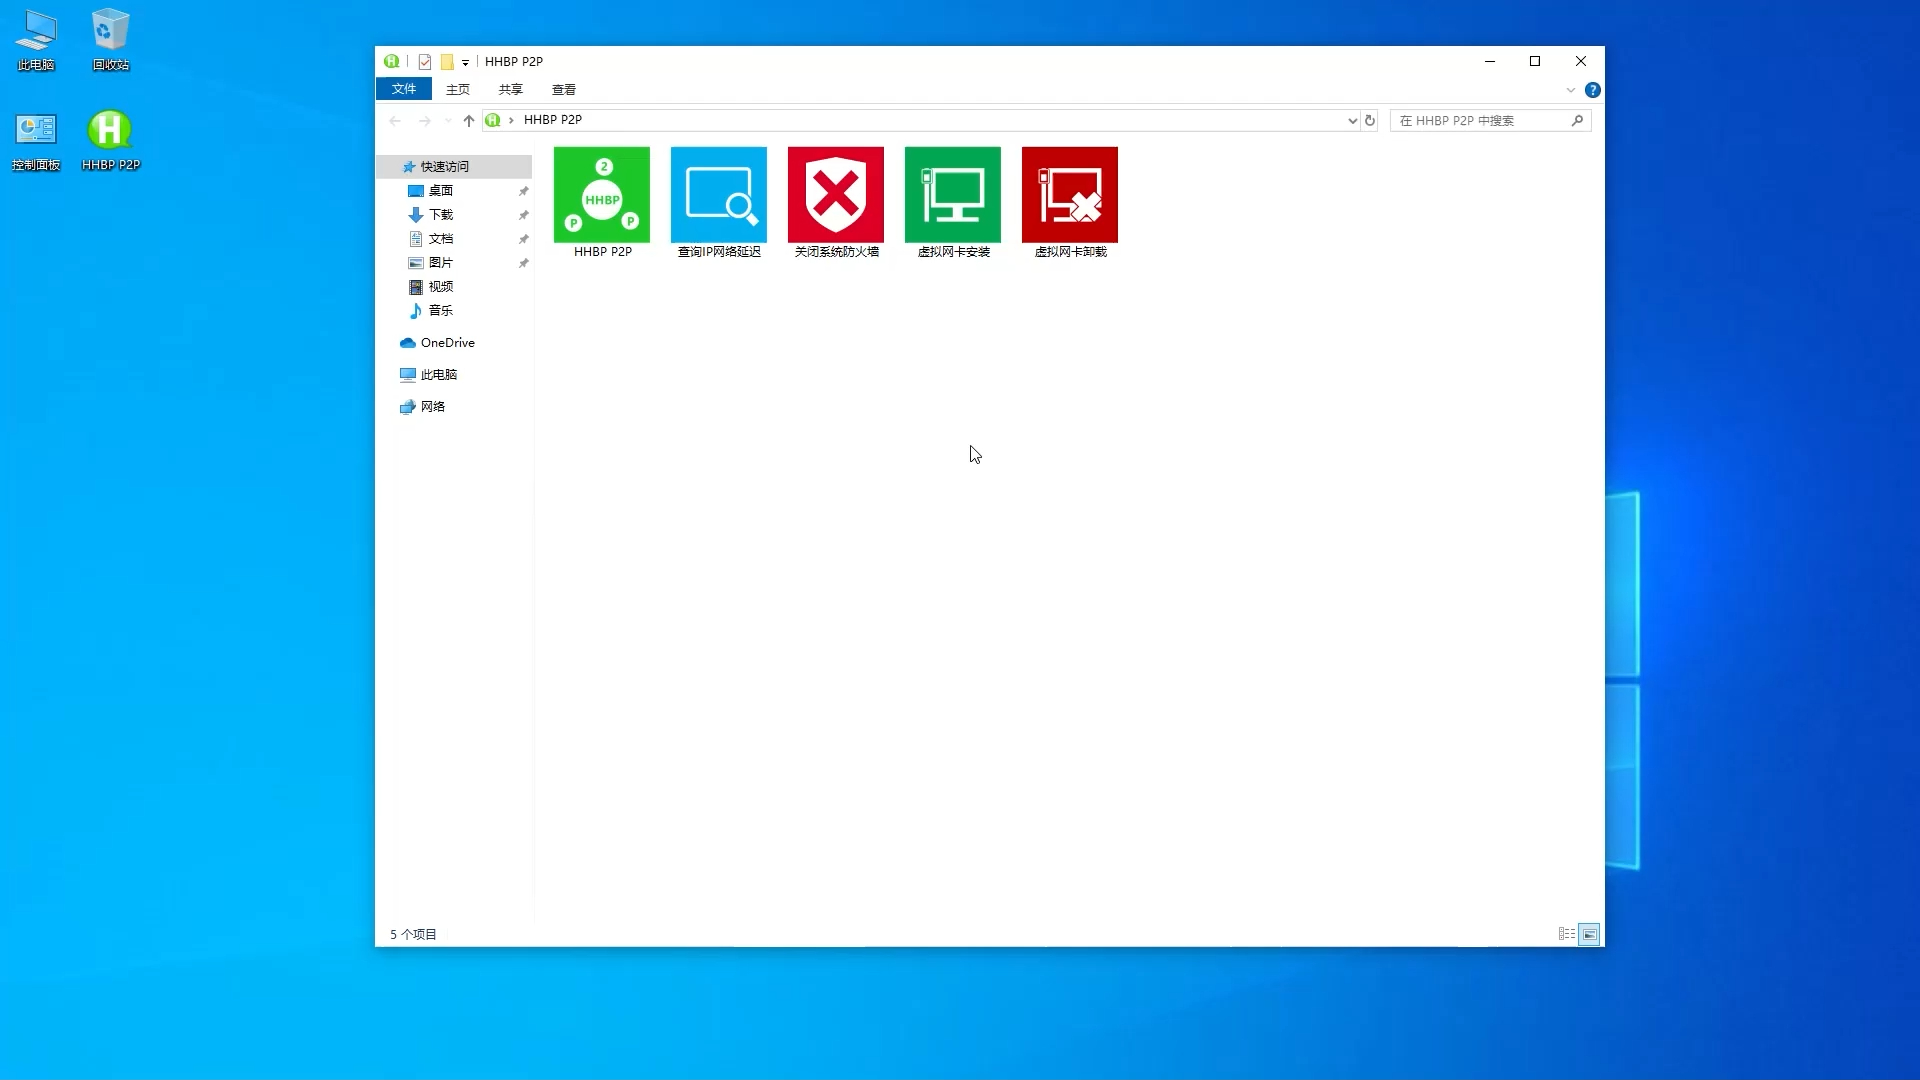Click the new folder icon in title bar
The width and height of the screenshot is (1920, 1080).
tap(447, 62)
